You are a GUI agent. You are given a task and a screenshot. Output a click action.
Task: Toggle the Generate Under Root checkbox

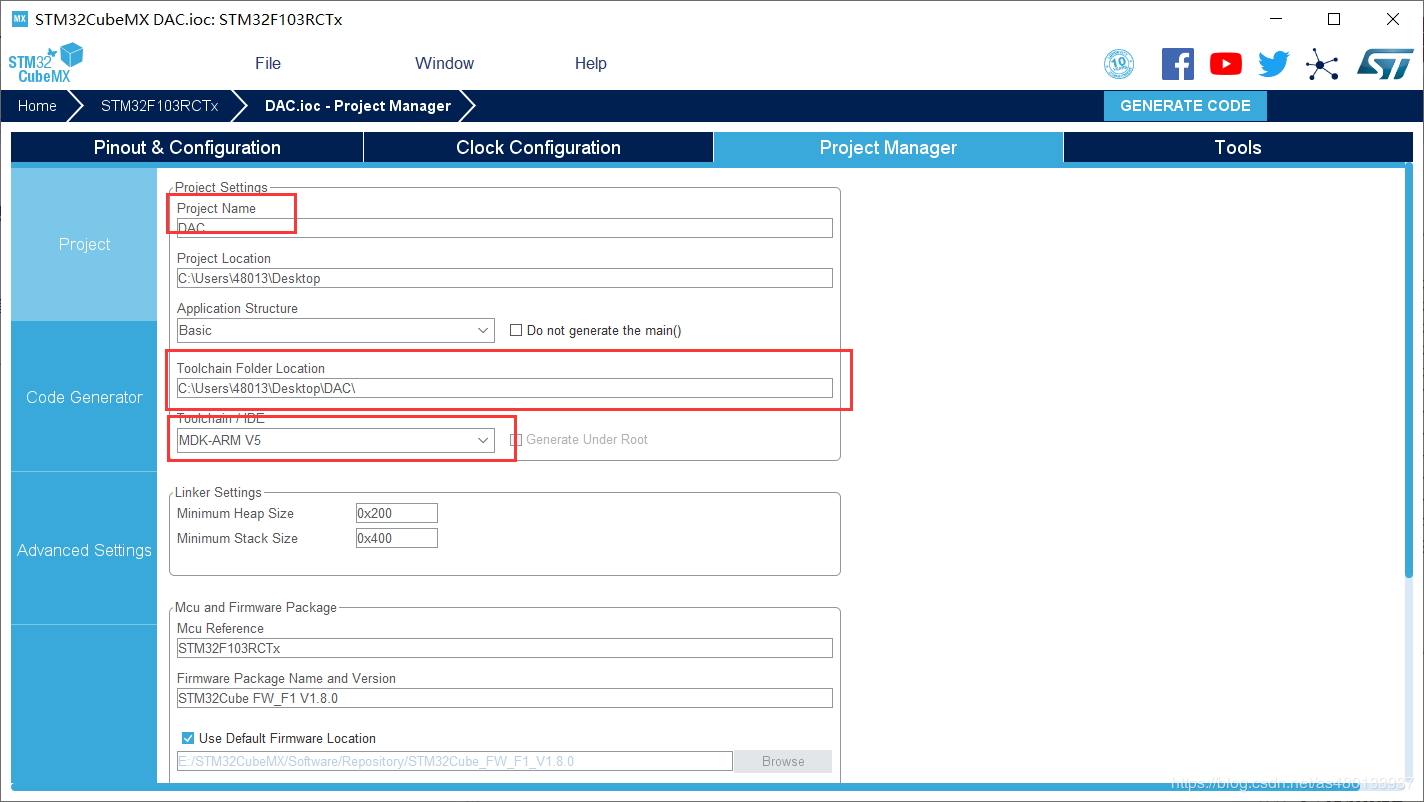coord(516,439)
